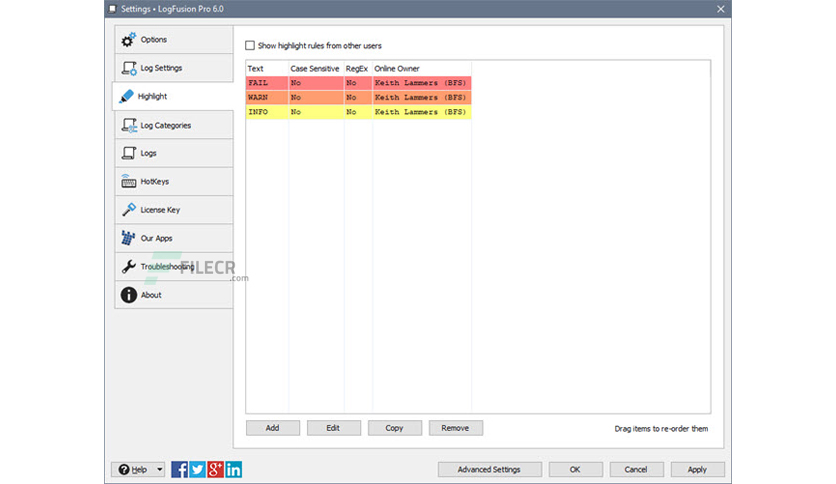The image size is (836, 484).
Task: Open the LinkedIn social link icon
Action: coord(234,469)
